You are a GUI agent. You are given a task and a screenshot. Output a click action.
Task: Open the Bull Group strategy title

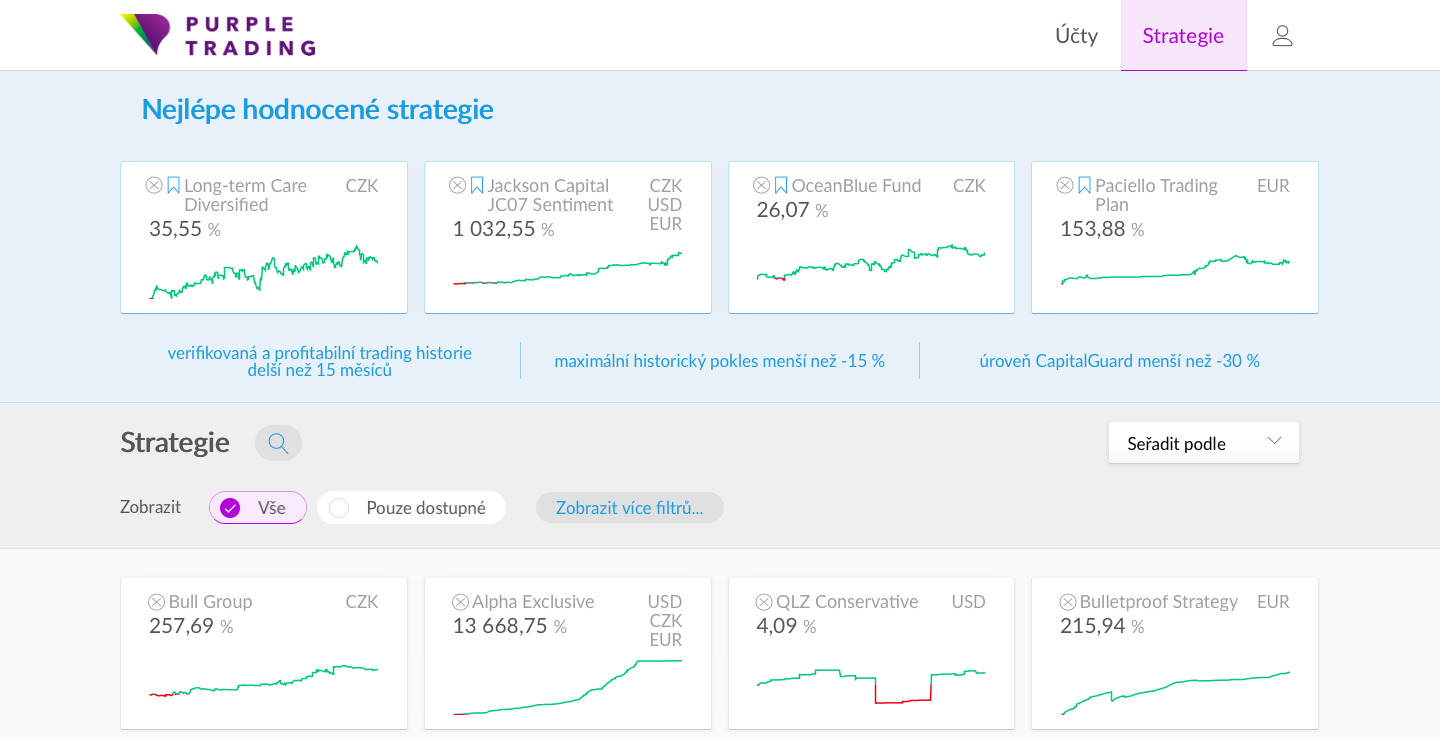tap(210, 602)
